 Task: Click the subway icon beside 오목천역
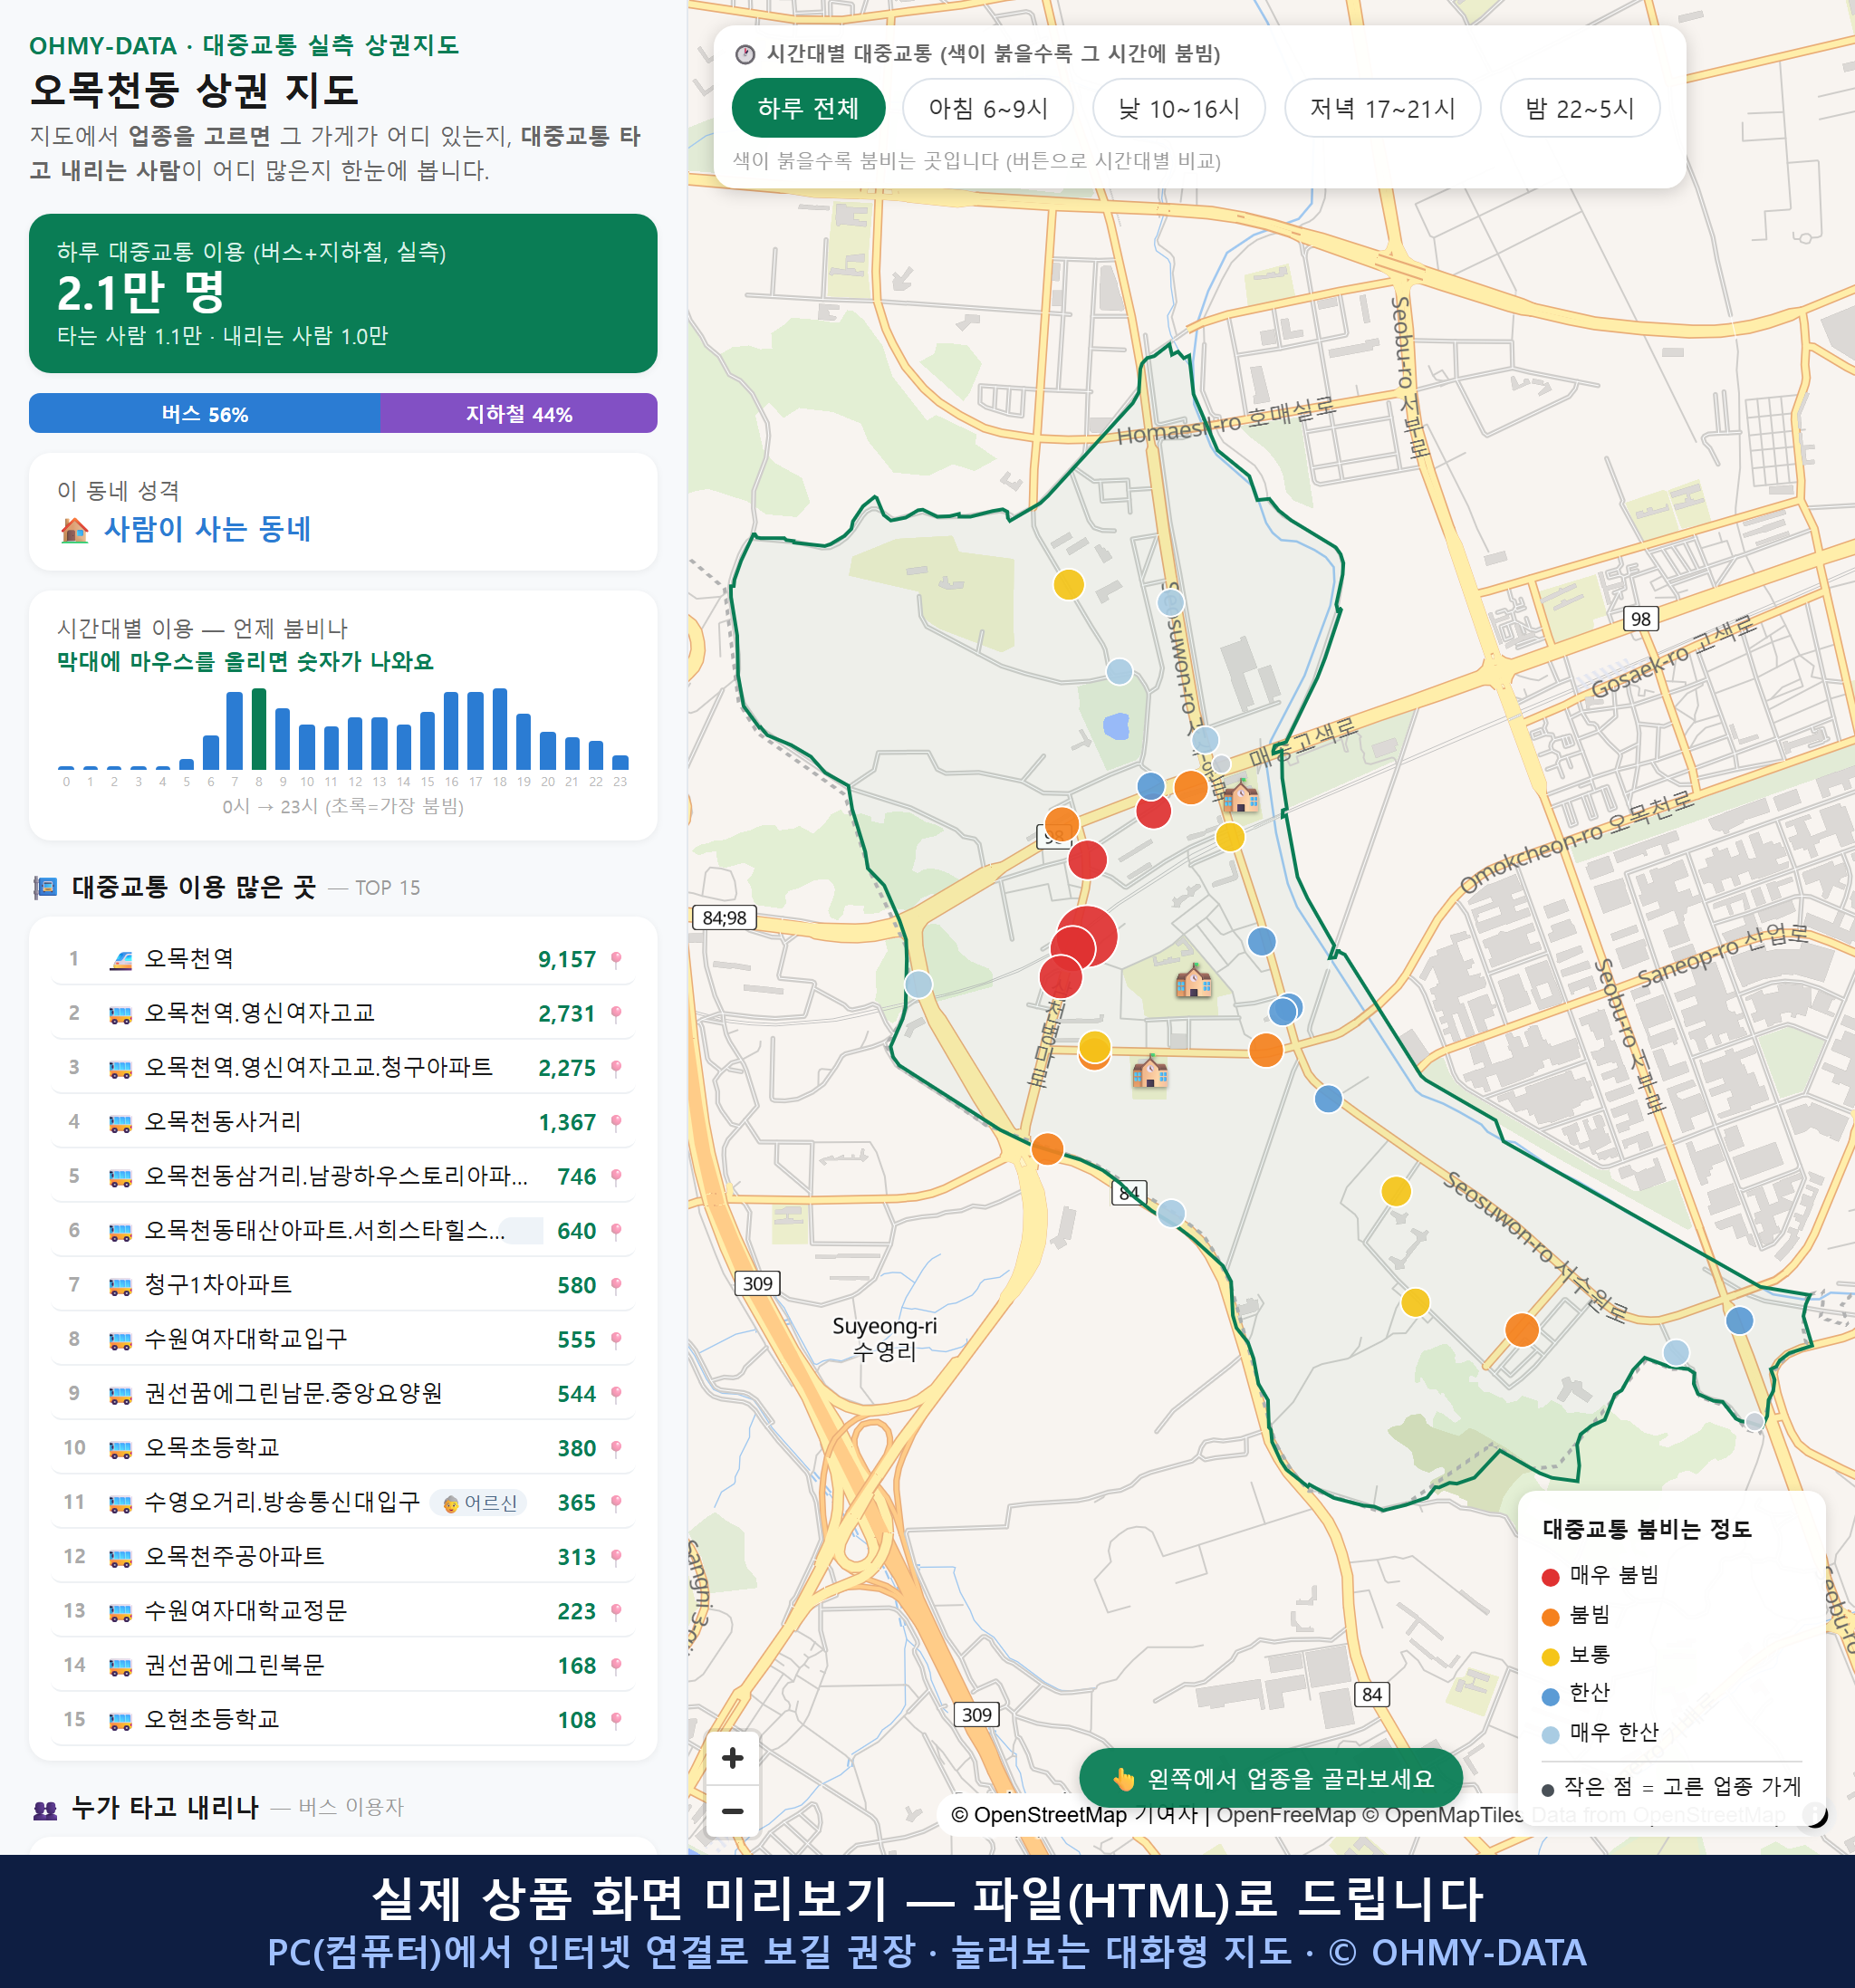click(x=121, y=960)
